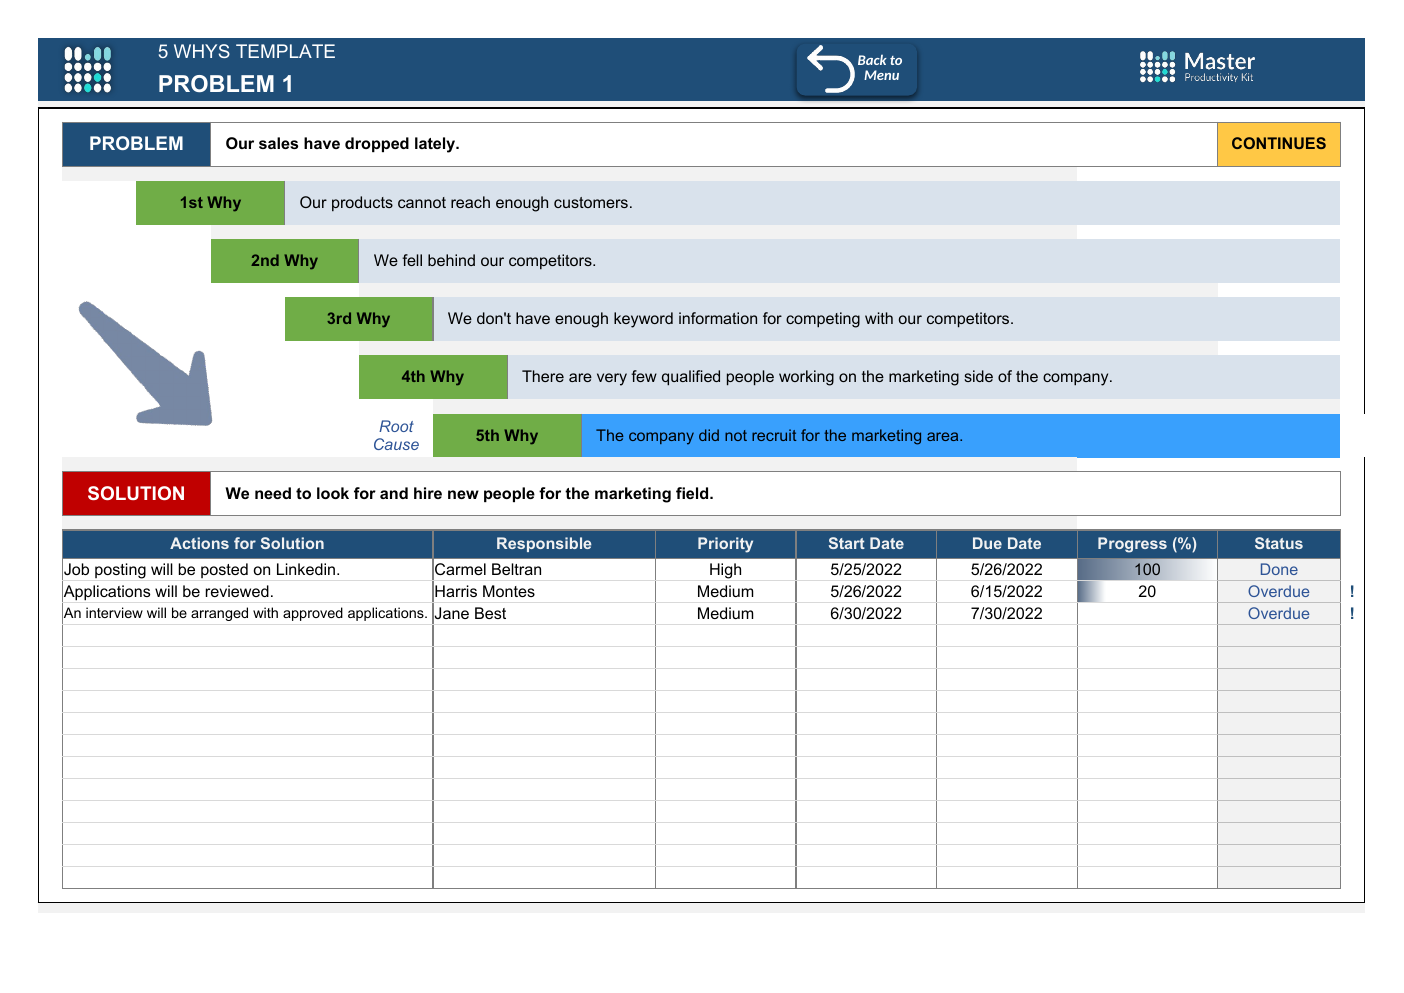This screenshot has height=993, width=1404.
Task: Click the warning exclamation beside interview row
Action: 1352,614
